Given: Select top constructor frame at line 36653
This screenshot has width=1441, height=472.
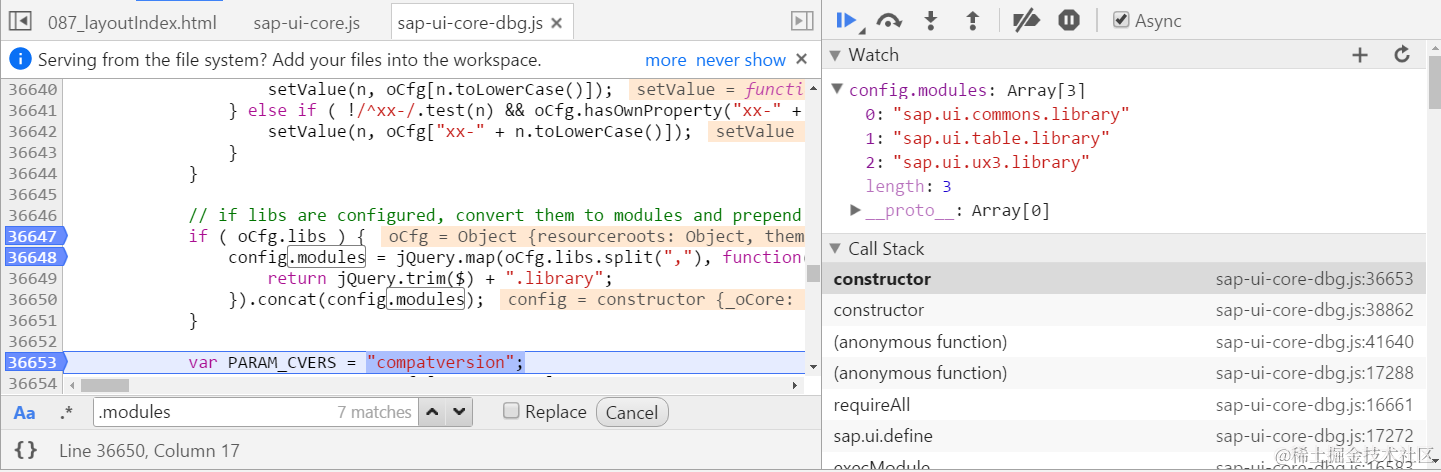Looking at the screenshot, I should [1124, 279].
